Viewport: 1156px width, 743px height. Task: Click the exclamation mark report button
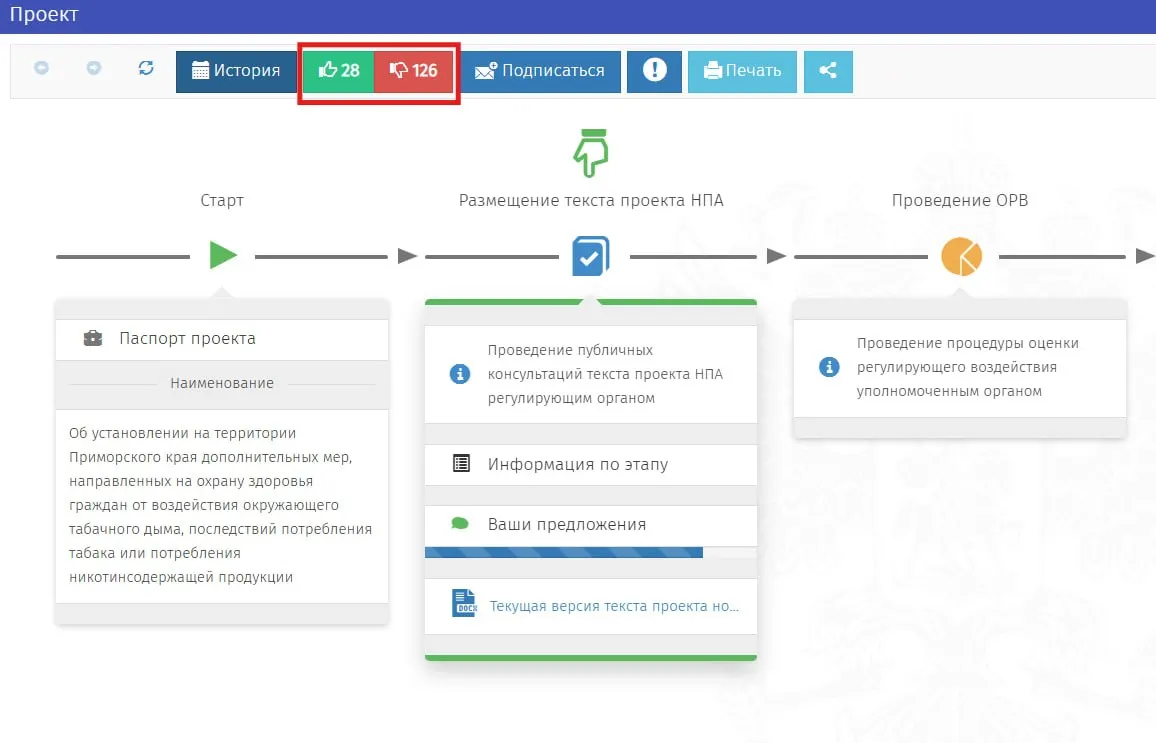coord(654,71)
